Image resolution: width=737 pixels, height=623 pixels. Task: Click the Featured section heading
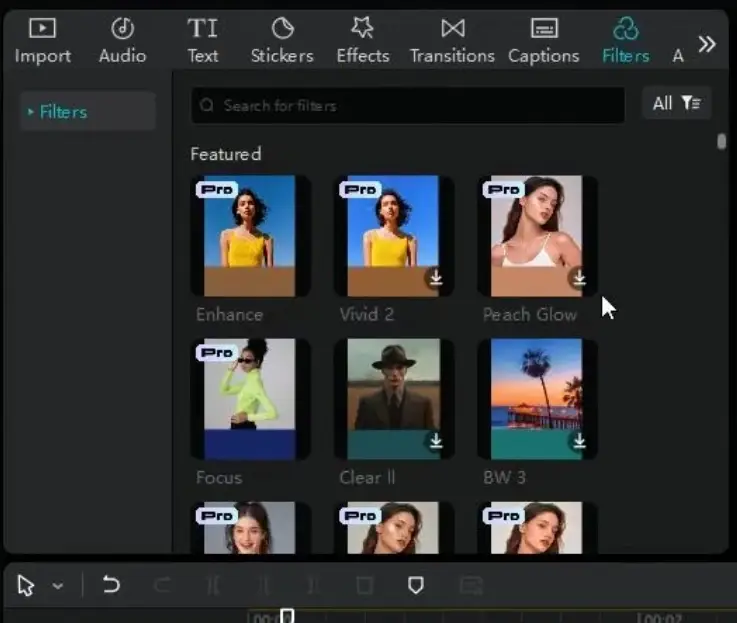point(226,154)
